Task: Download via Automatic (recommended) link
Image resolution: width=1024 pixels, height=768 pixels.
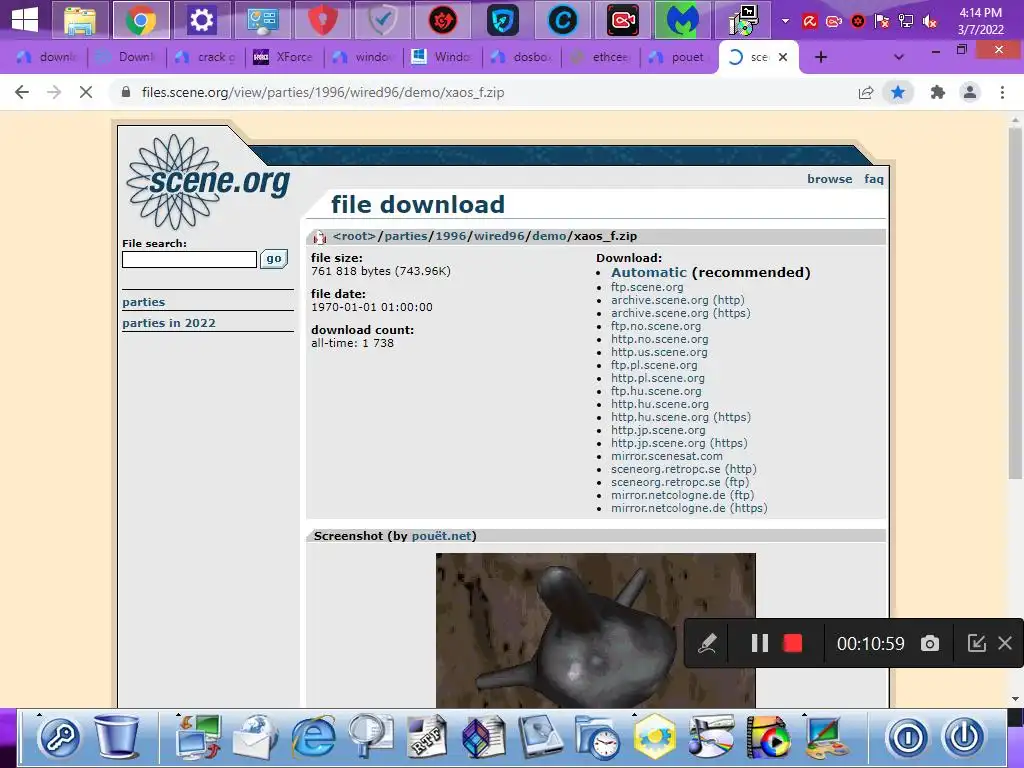Action: (648, 272)
